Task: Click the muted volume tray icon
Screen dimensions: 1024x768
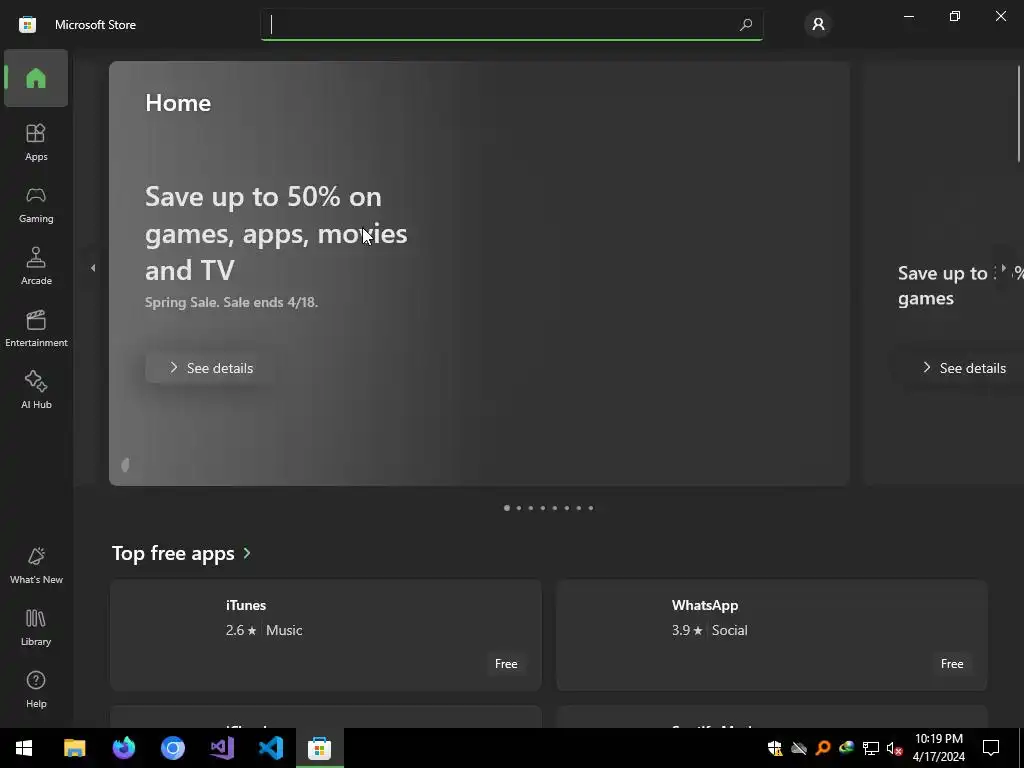Action: 895,748
